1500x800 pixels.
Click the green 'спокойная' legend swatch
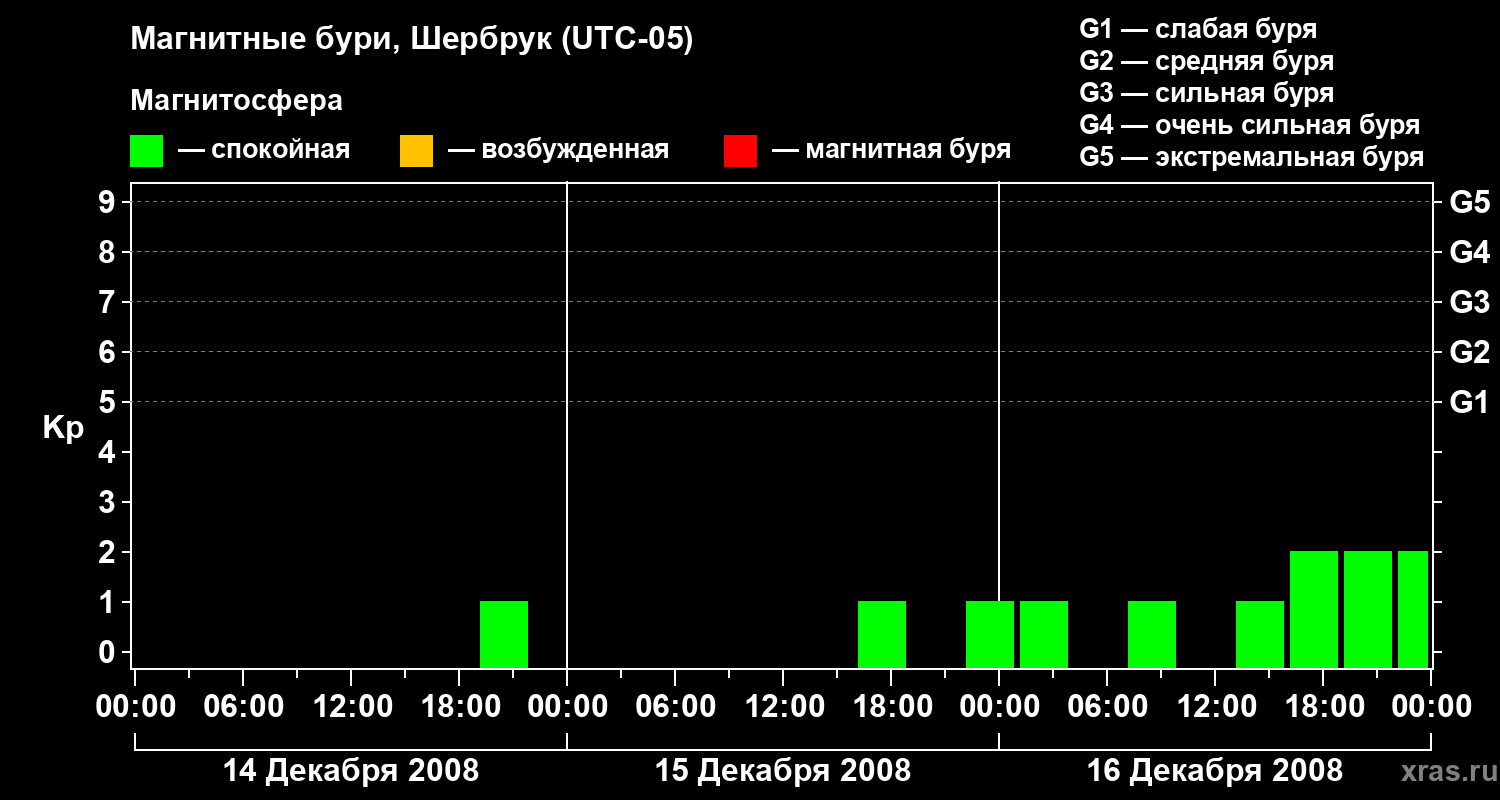point(147,150)
